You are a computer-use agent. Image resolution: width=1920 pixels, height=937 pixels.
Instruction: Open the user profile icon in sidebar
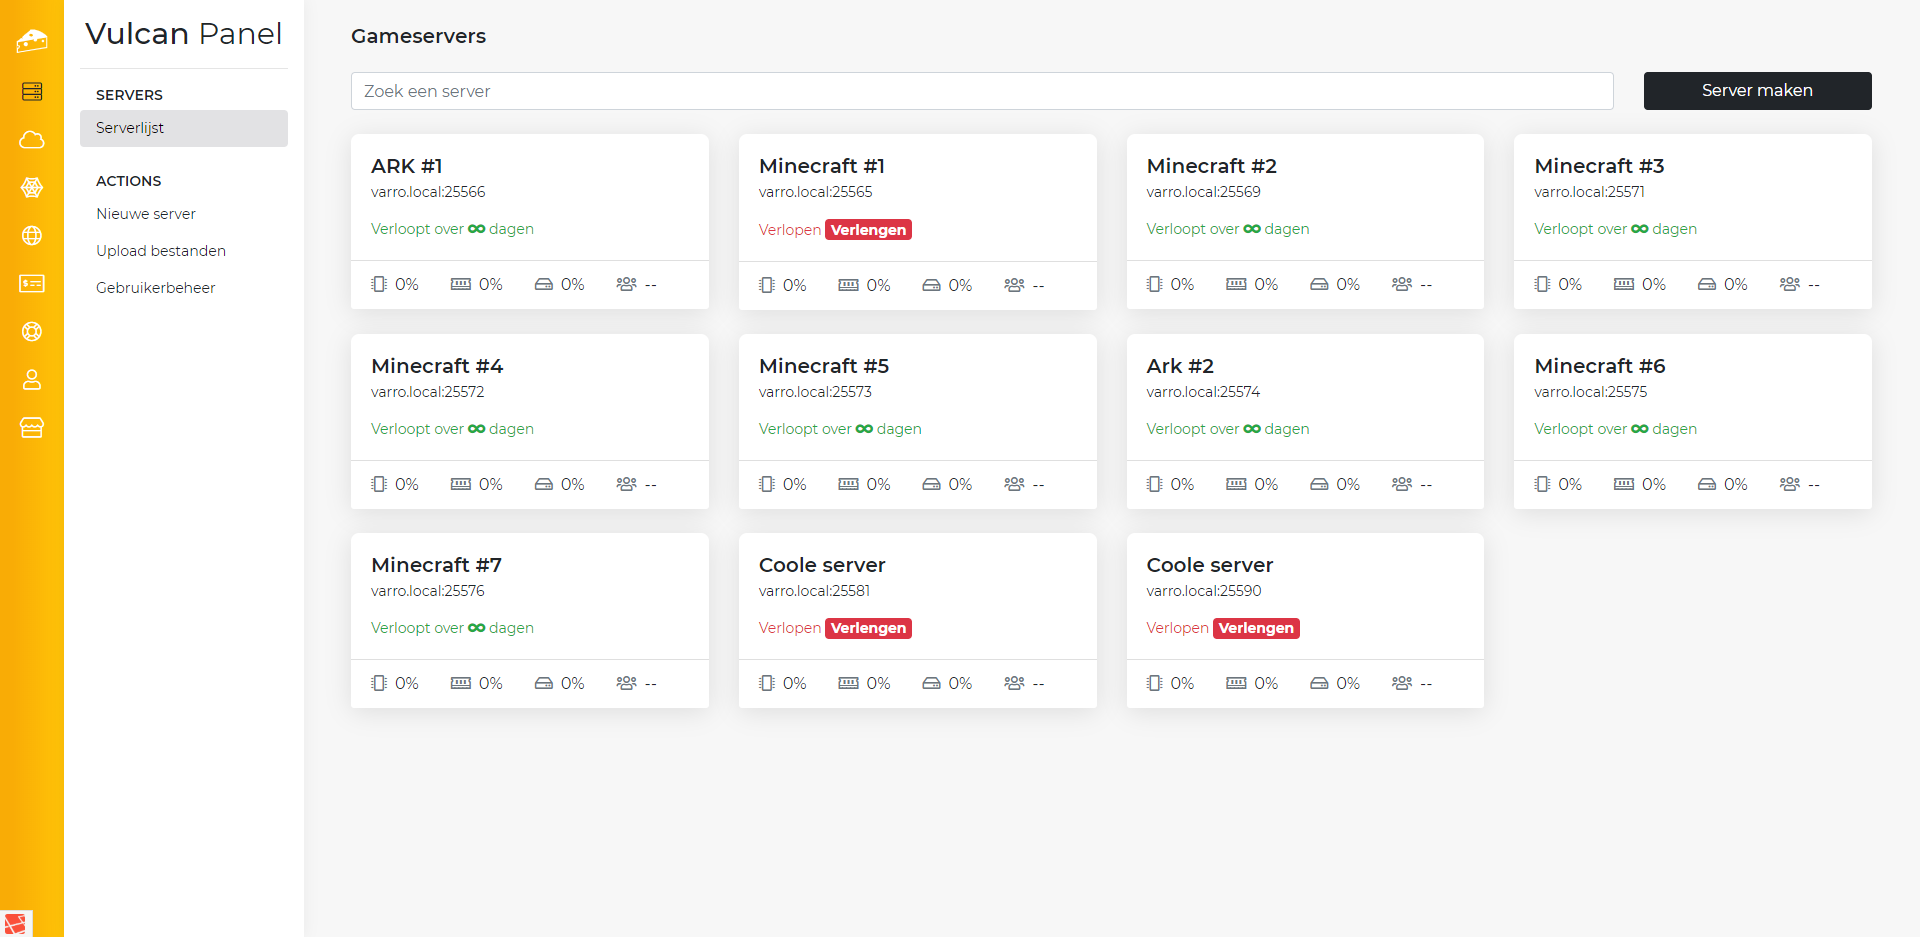[x=32, y=380]
